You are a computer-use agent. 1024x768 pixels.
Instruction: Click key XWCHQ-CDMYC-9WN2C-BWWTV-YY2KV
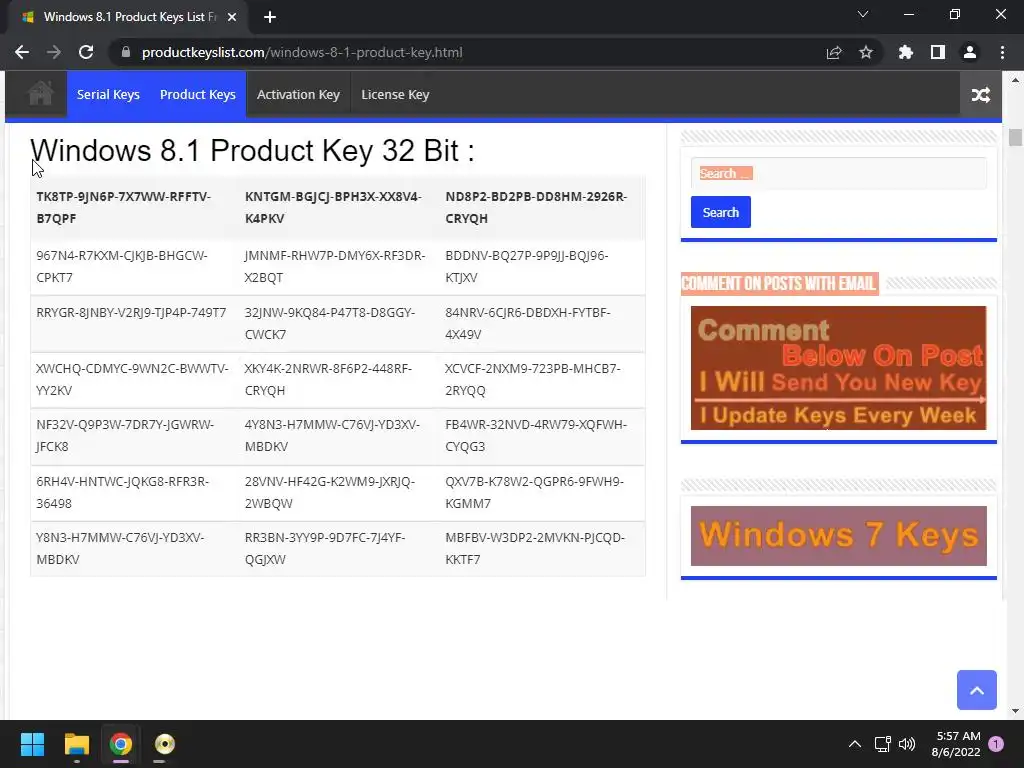133,379
